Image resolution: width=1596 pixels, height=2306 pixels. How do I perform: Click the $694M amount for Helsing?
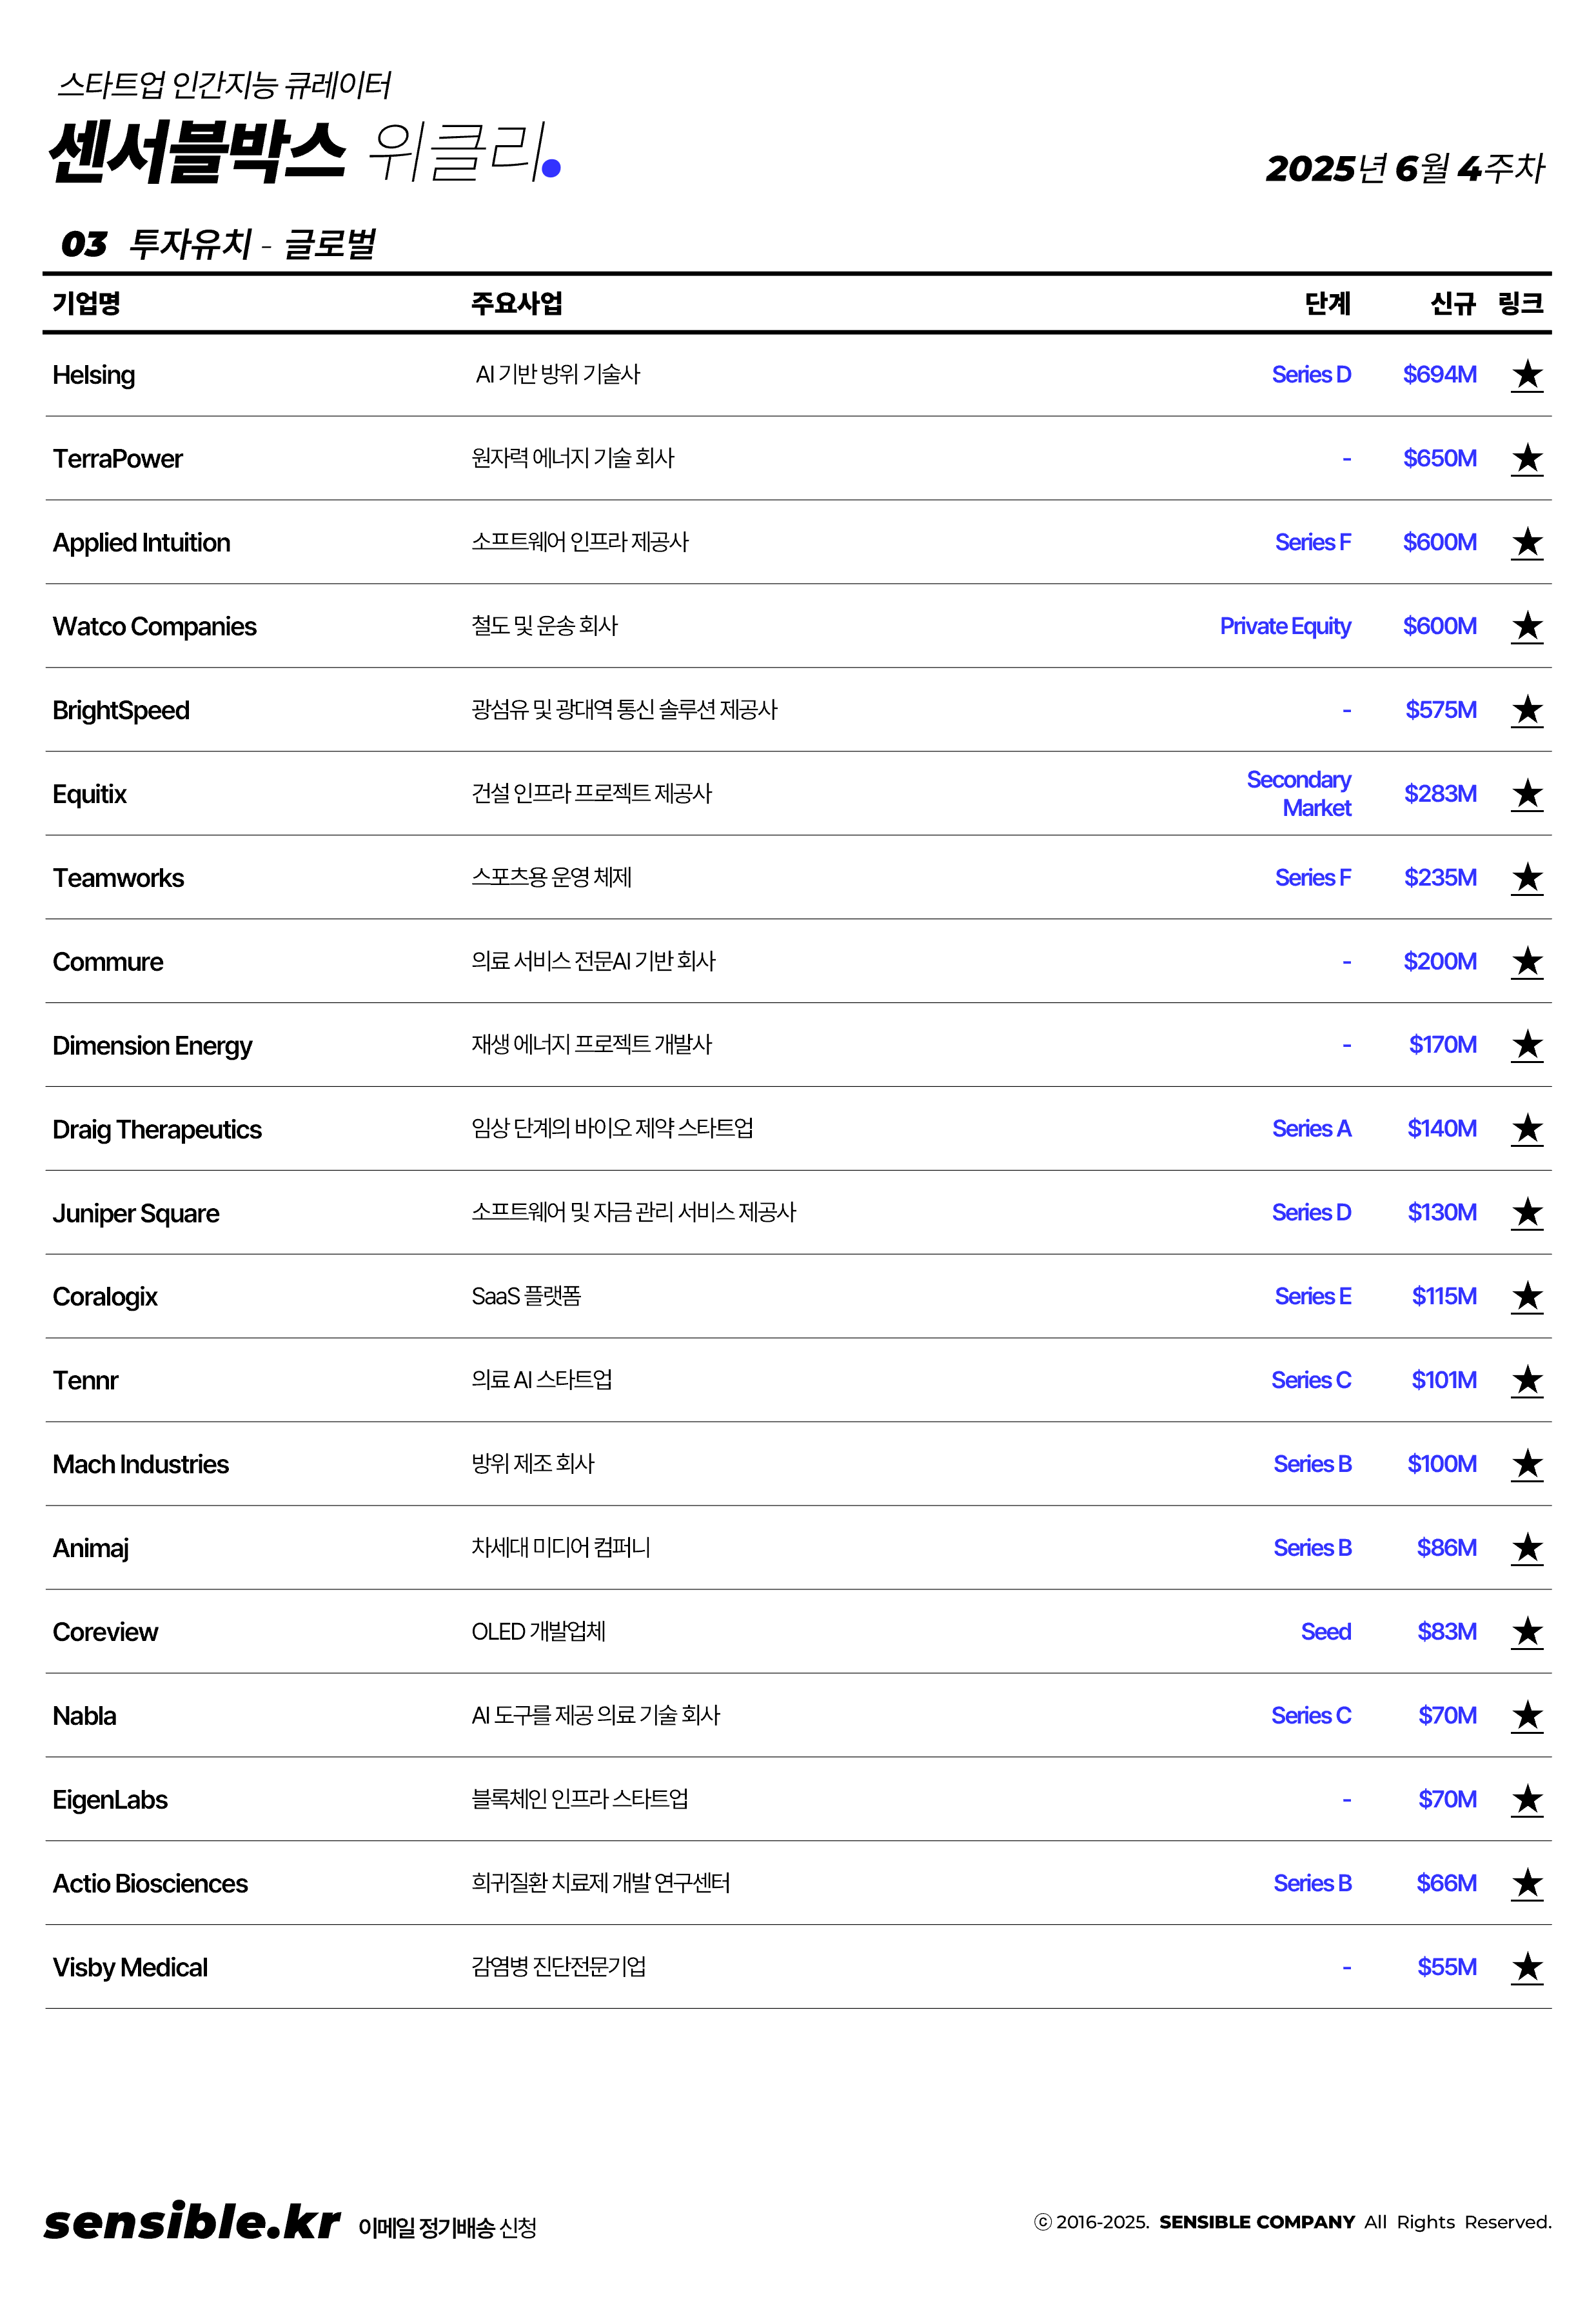click(x=1439, y=375)
